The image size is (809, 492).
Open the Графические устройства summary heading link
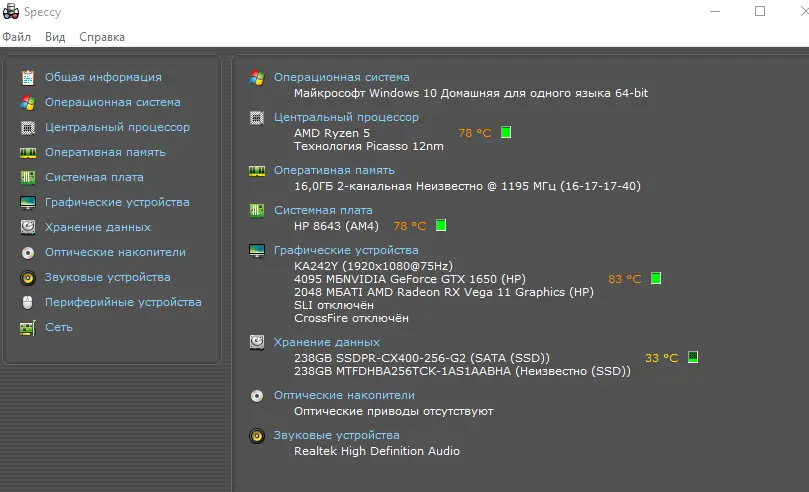[x=346, y=250]
